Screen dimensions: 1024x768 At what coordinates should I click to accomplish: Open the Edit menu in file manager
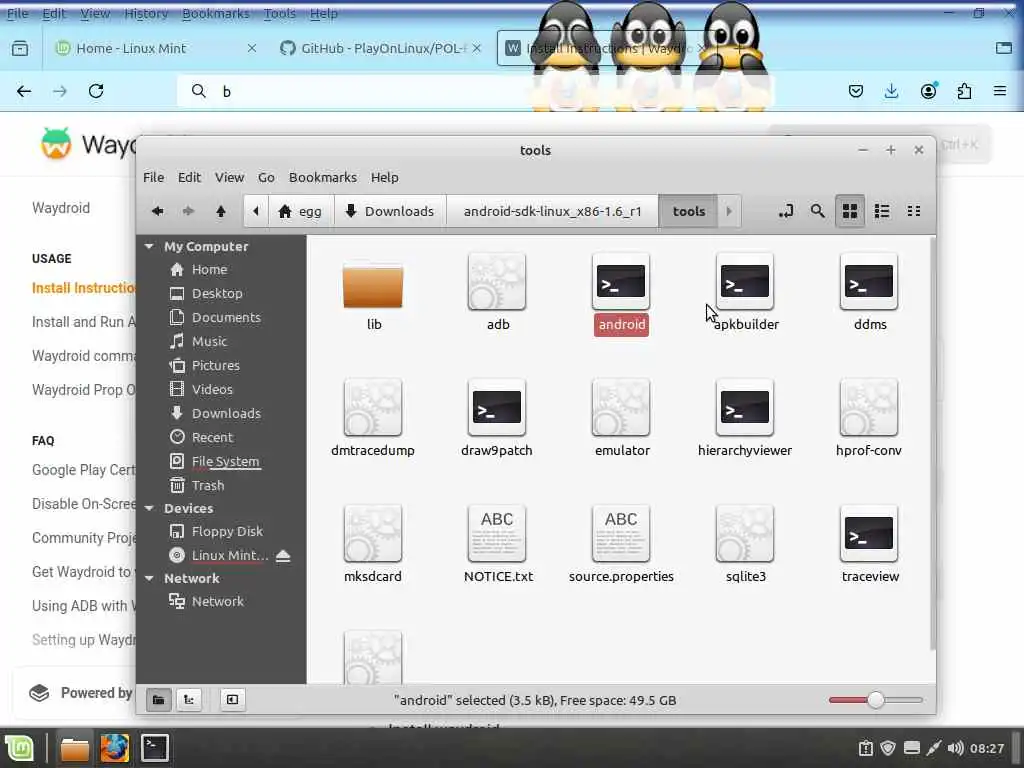tap(189, 177)
